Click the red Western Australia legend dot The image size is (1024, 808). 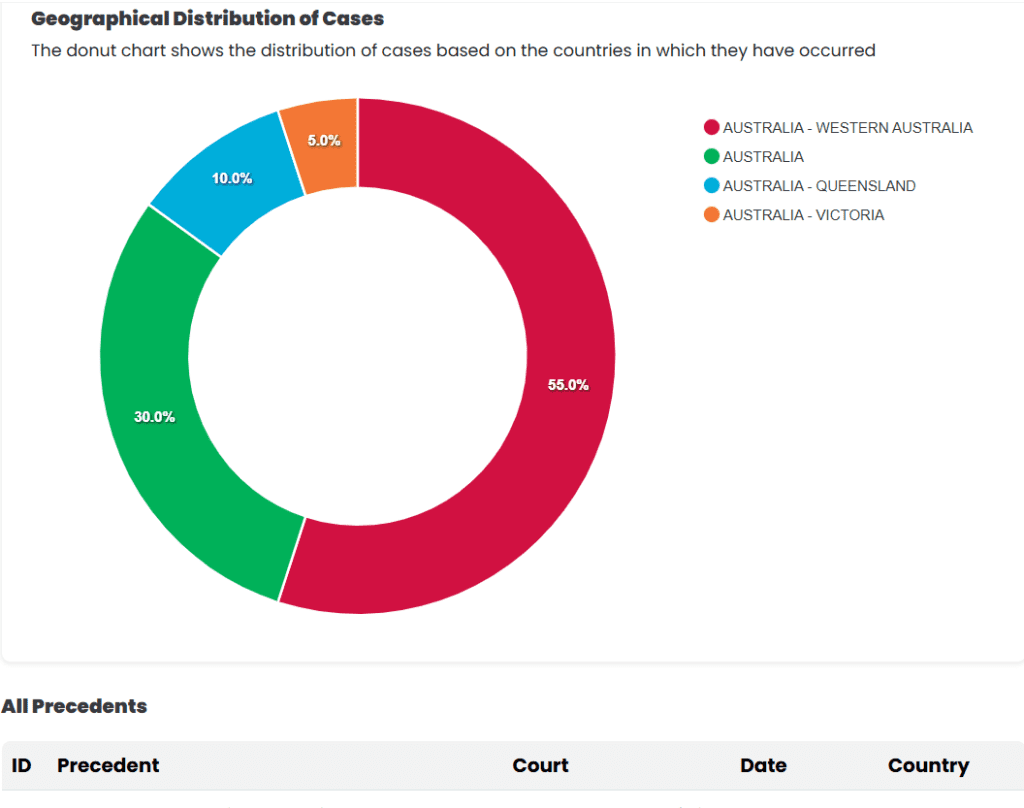click(x=711, y=127)
